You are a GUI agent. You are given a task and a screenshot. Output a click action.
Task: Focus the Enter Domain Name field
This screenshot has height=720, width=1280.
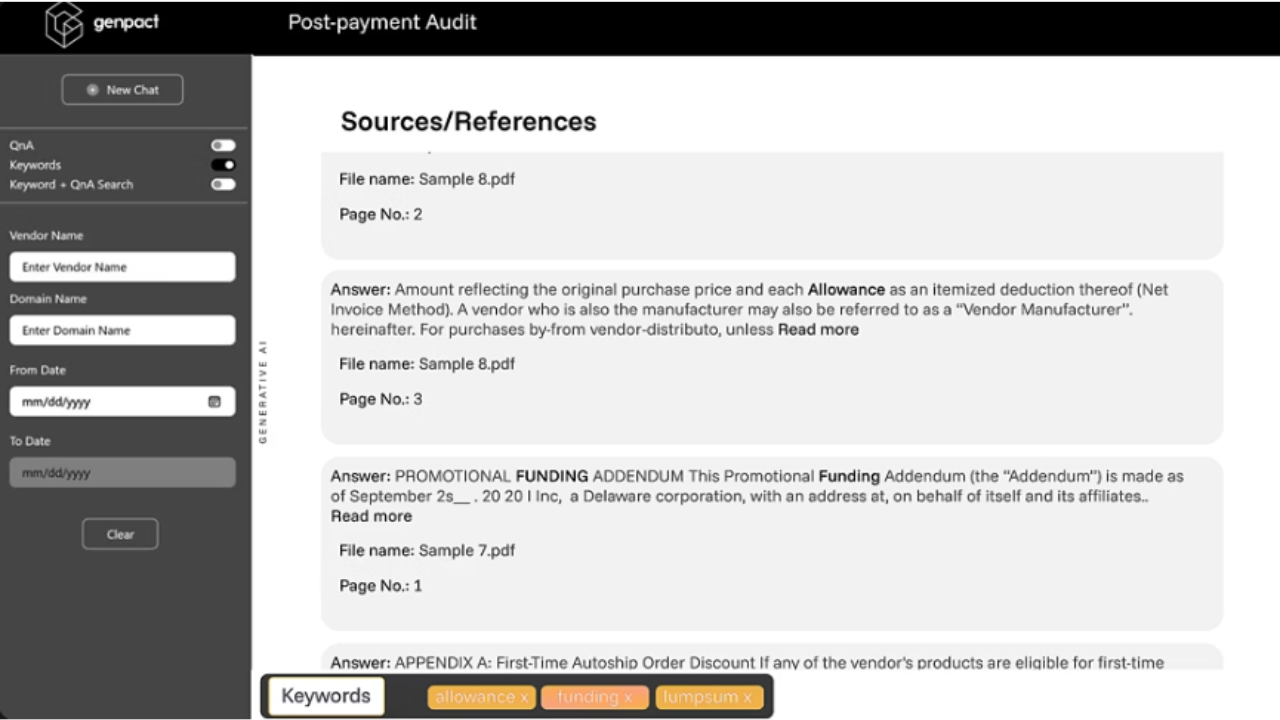pos(122,330)
